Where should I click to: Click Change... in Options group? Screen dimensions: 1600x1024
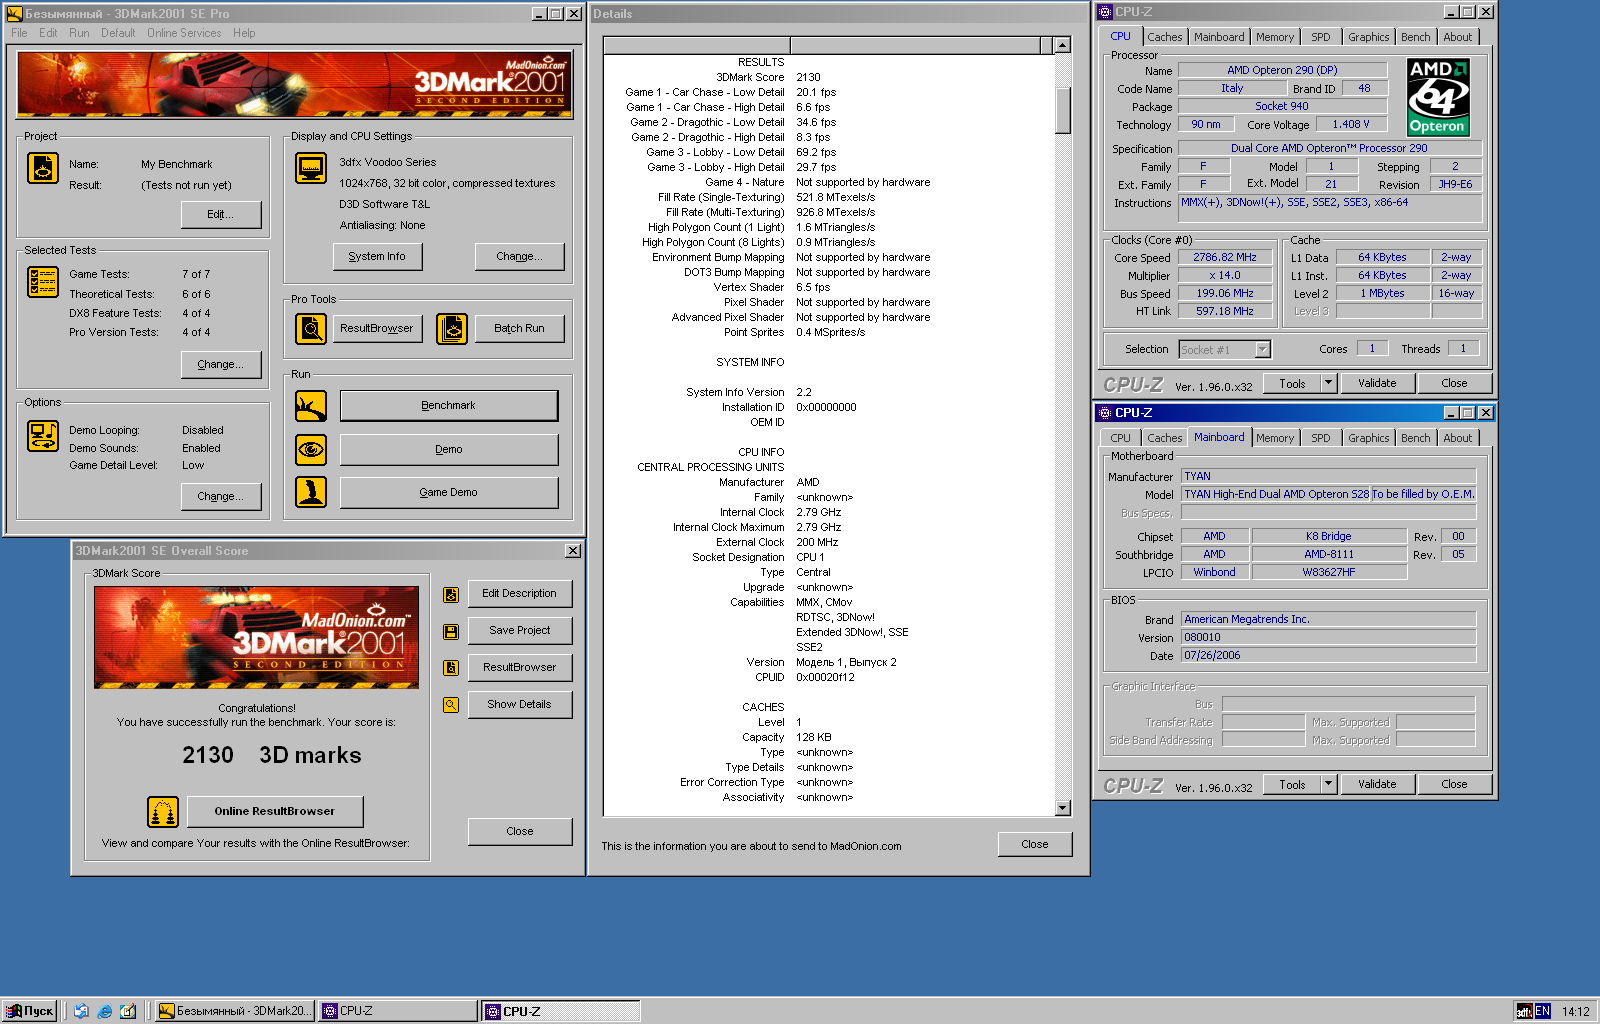click(221, 496)
